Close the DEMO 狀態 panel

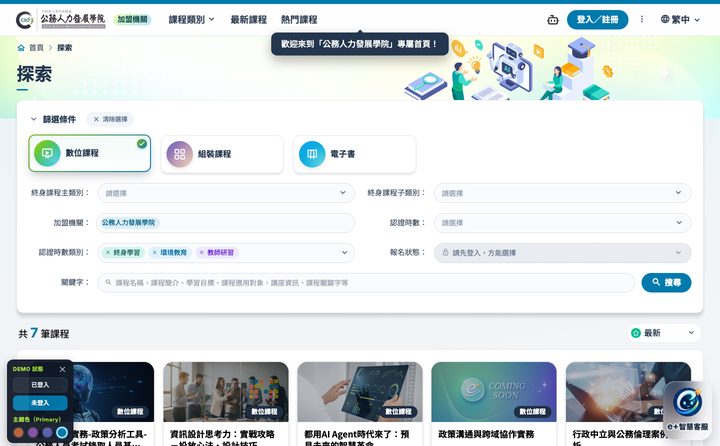pyautogui.click(x=62, y=369)
